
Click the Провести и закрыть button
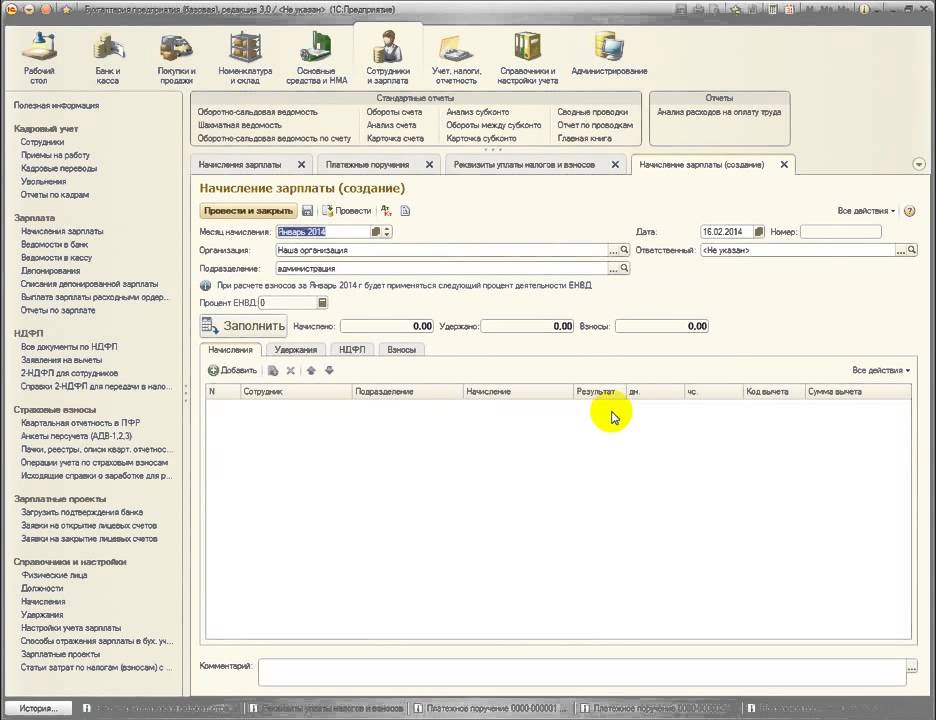click(x=248, y=211)
